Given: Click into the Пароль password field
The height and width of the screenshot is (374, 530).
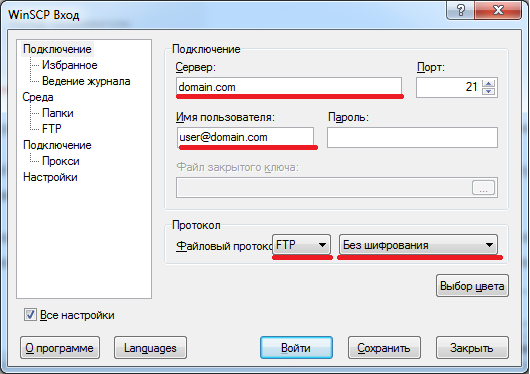Looking at the screenshot, I should (x=412, y=137).
